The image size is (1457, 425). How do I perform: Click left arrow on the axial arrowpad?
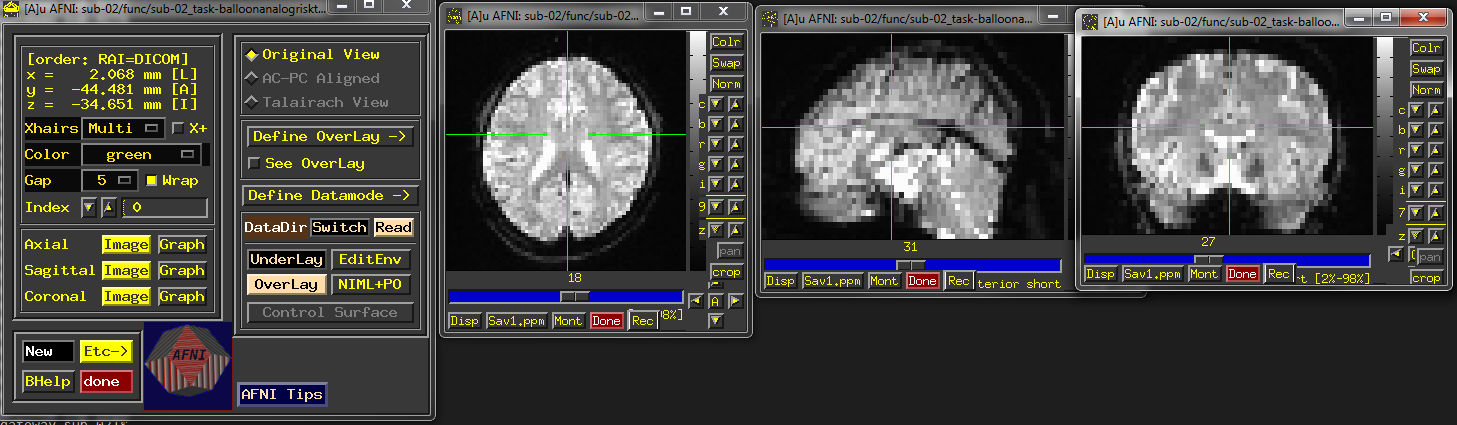695,300
